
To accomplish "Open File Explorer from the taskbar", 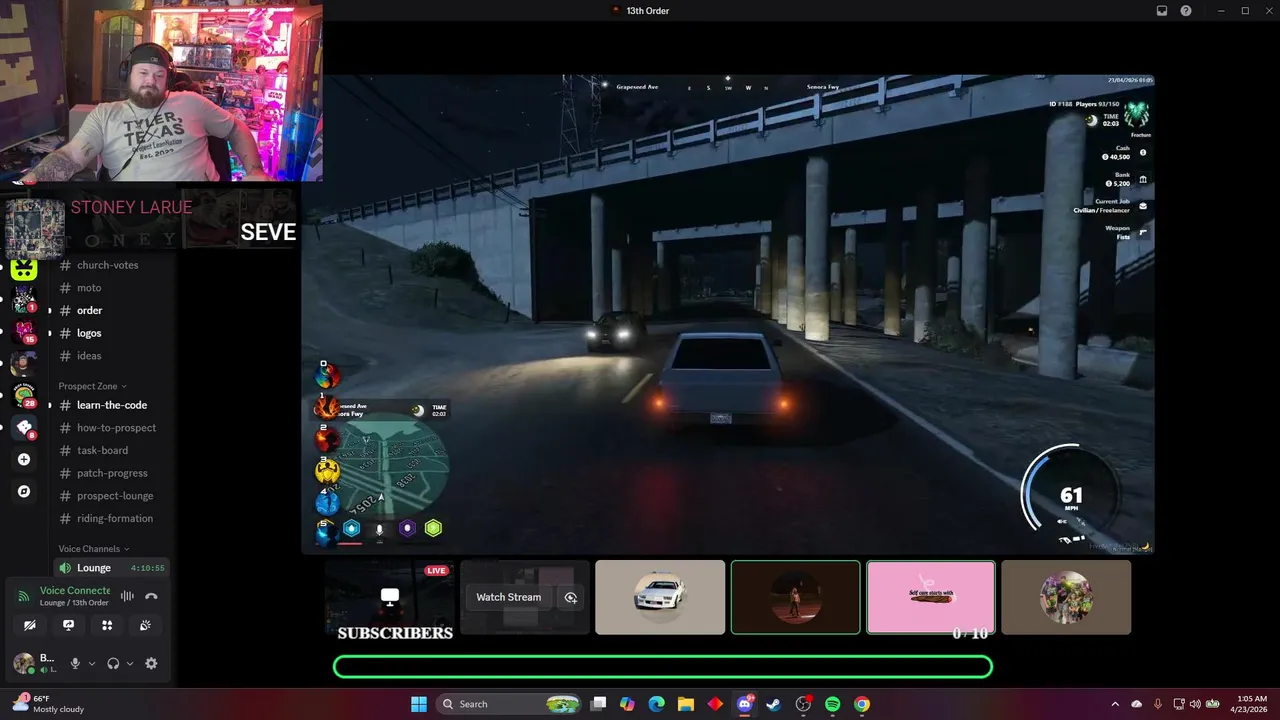I will pyautogui.click(x=686, y=704).
